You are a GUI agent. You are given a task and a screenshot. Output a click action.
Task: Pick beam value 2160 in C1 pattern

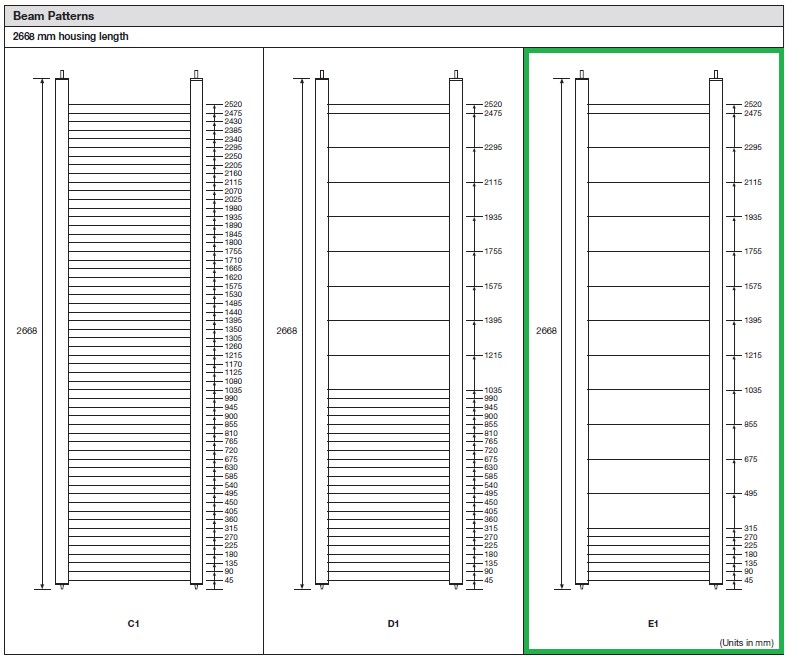(x=233, y=173)
